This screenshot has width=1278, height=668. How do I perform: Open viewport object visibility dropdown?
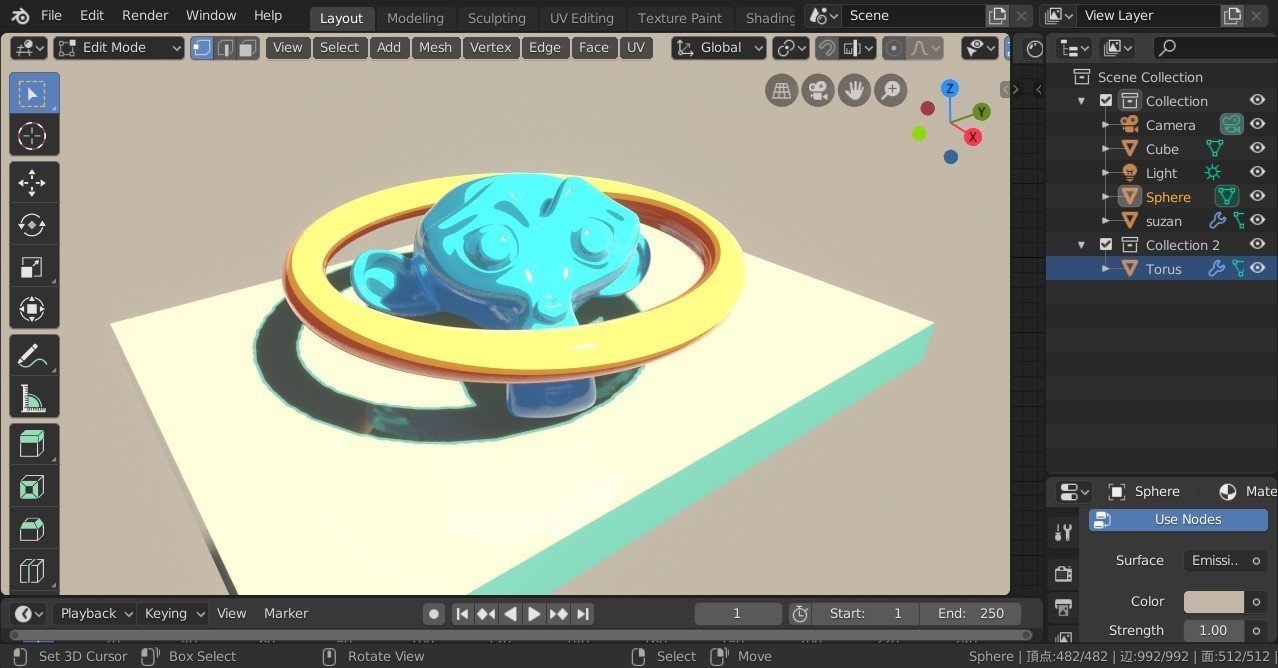pyautogui.click(x=979, y=48)
